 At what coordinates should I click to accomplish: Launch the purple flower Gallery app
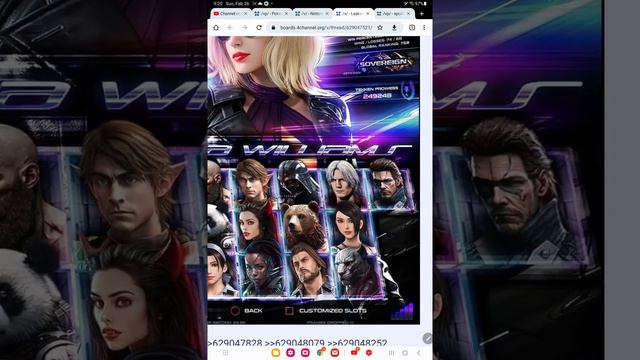(x=290, y=353)
